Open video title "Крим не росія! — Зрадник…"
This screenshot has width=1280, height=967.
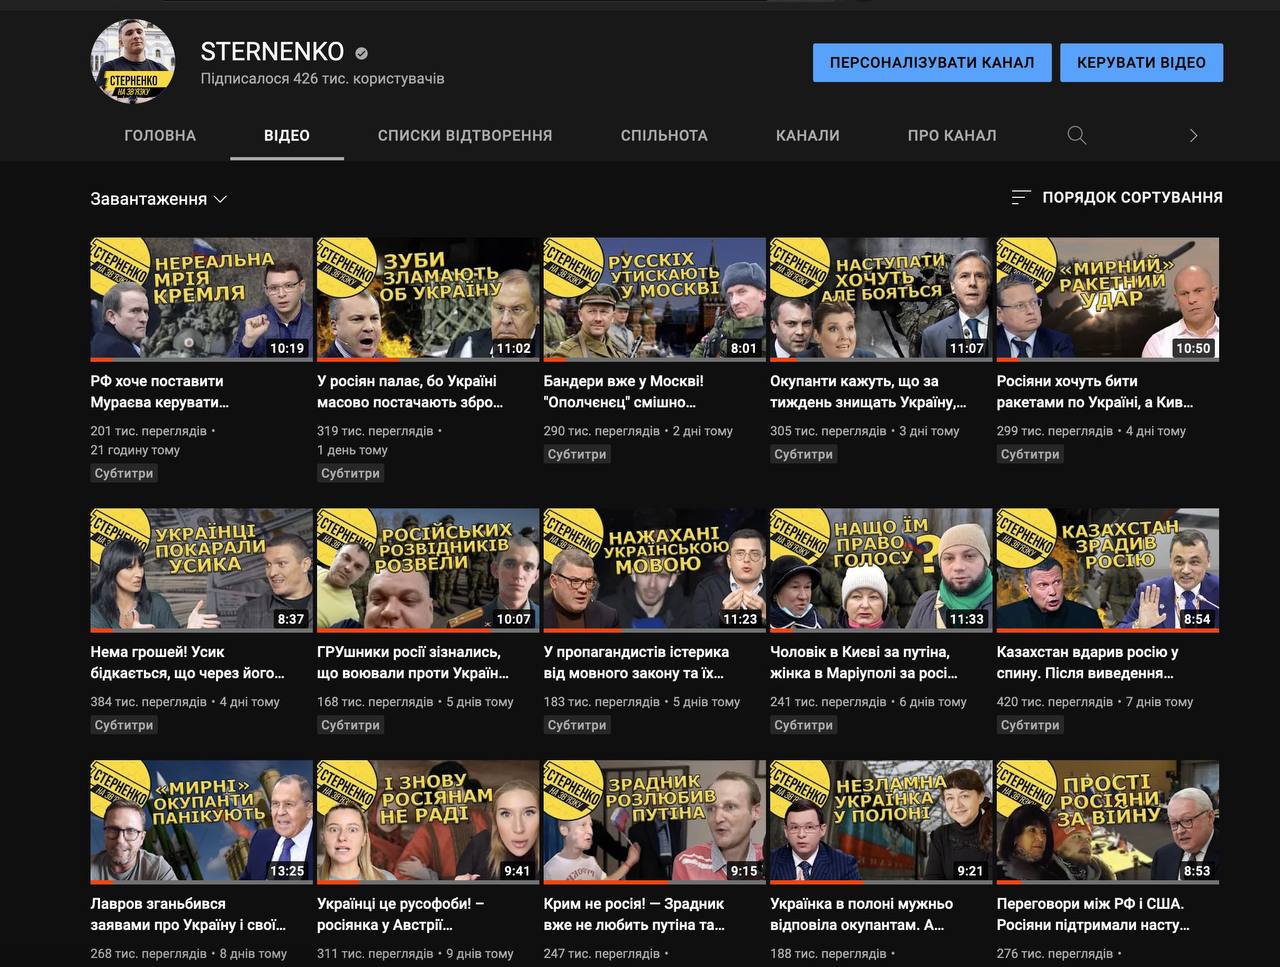pos(635,914)
